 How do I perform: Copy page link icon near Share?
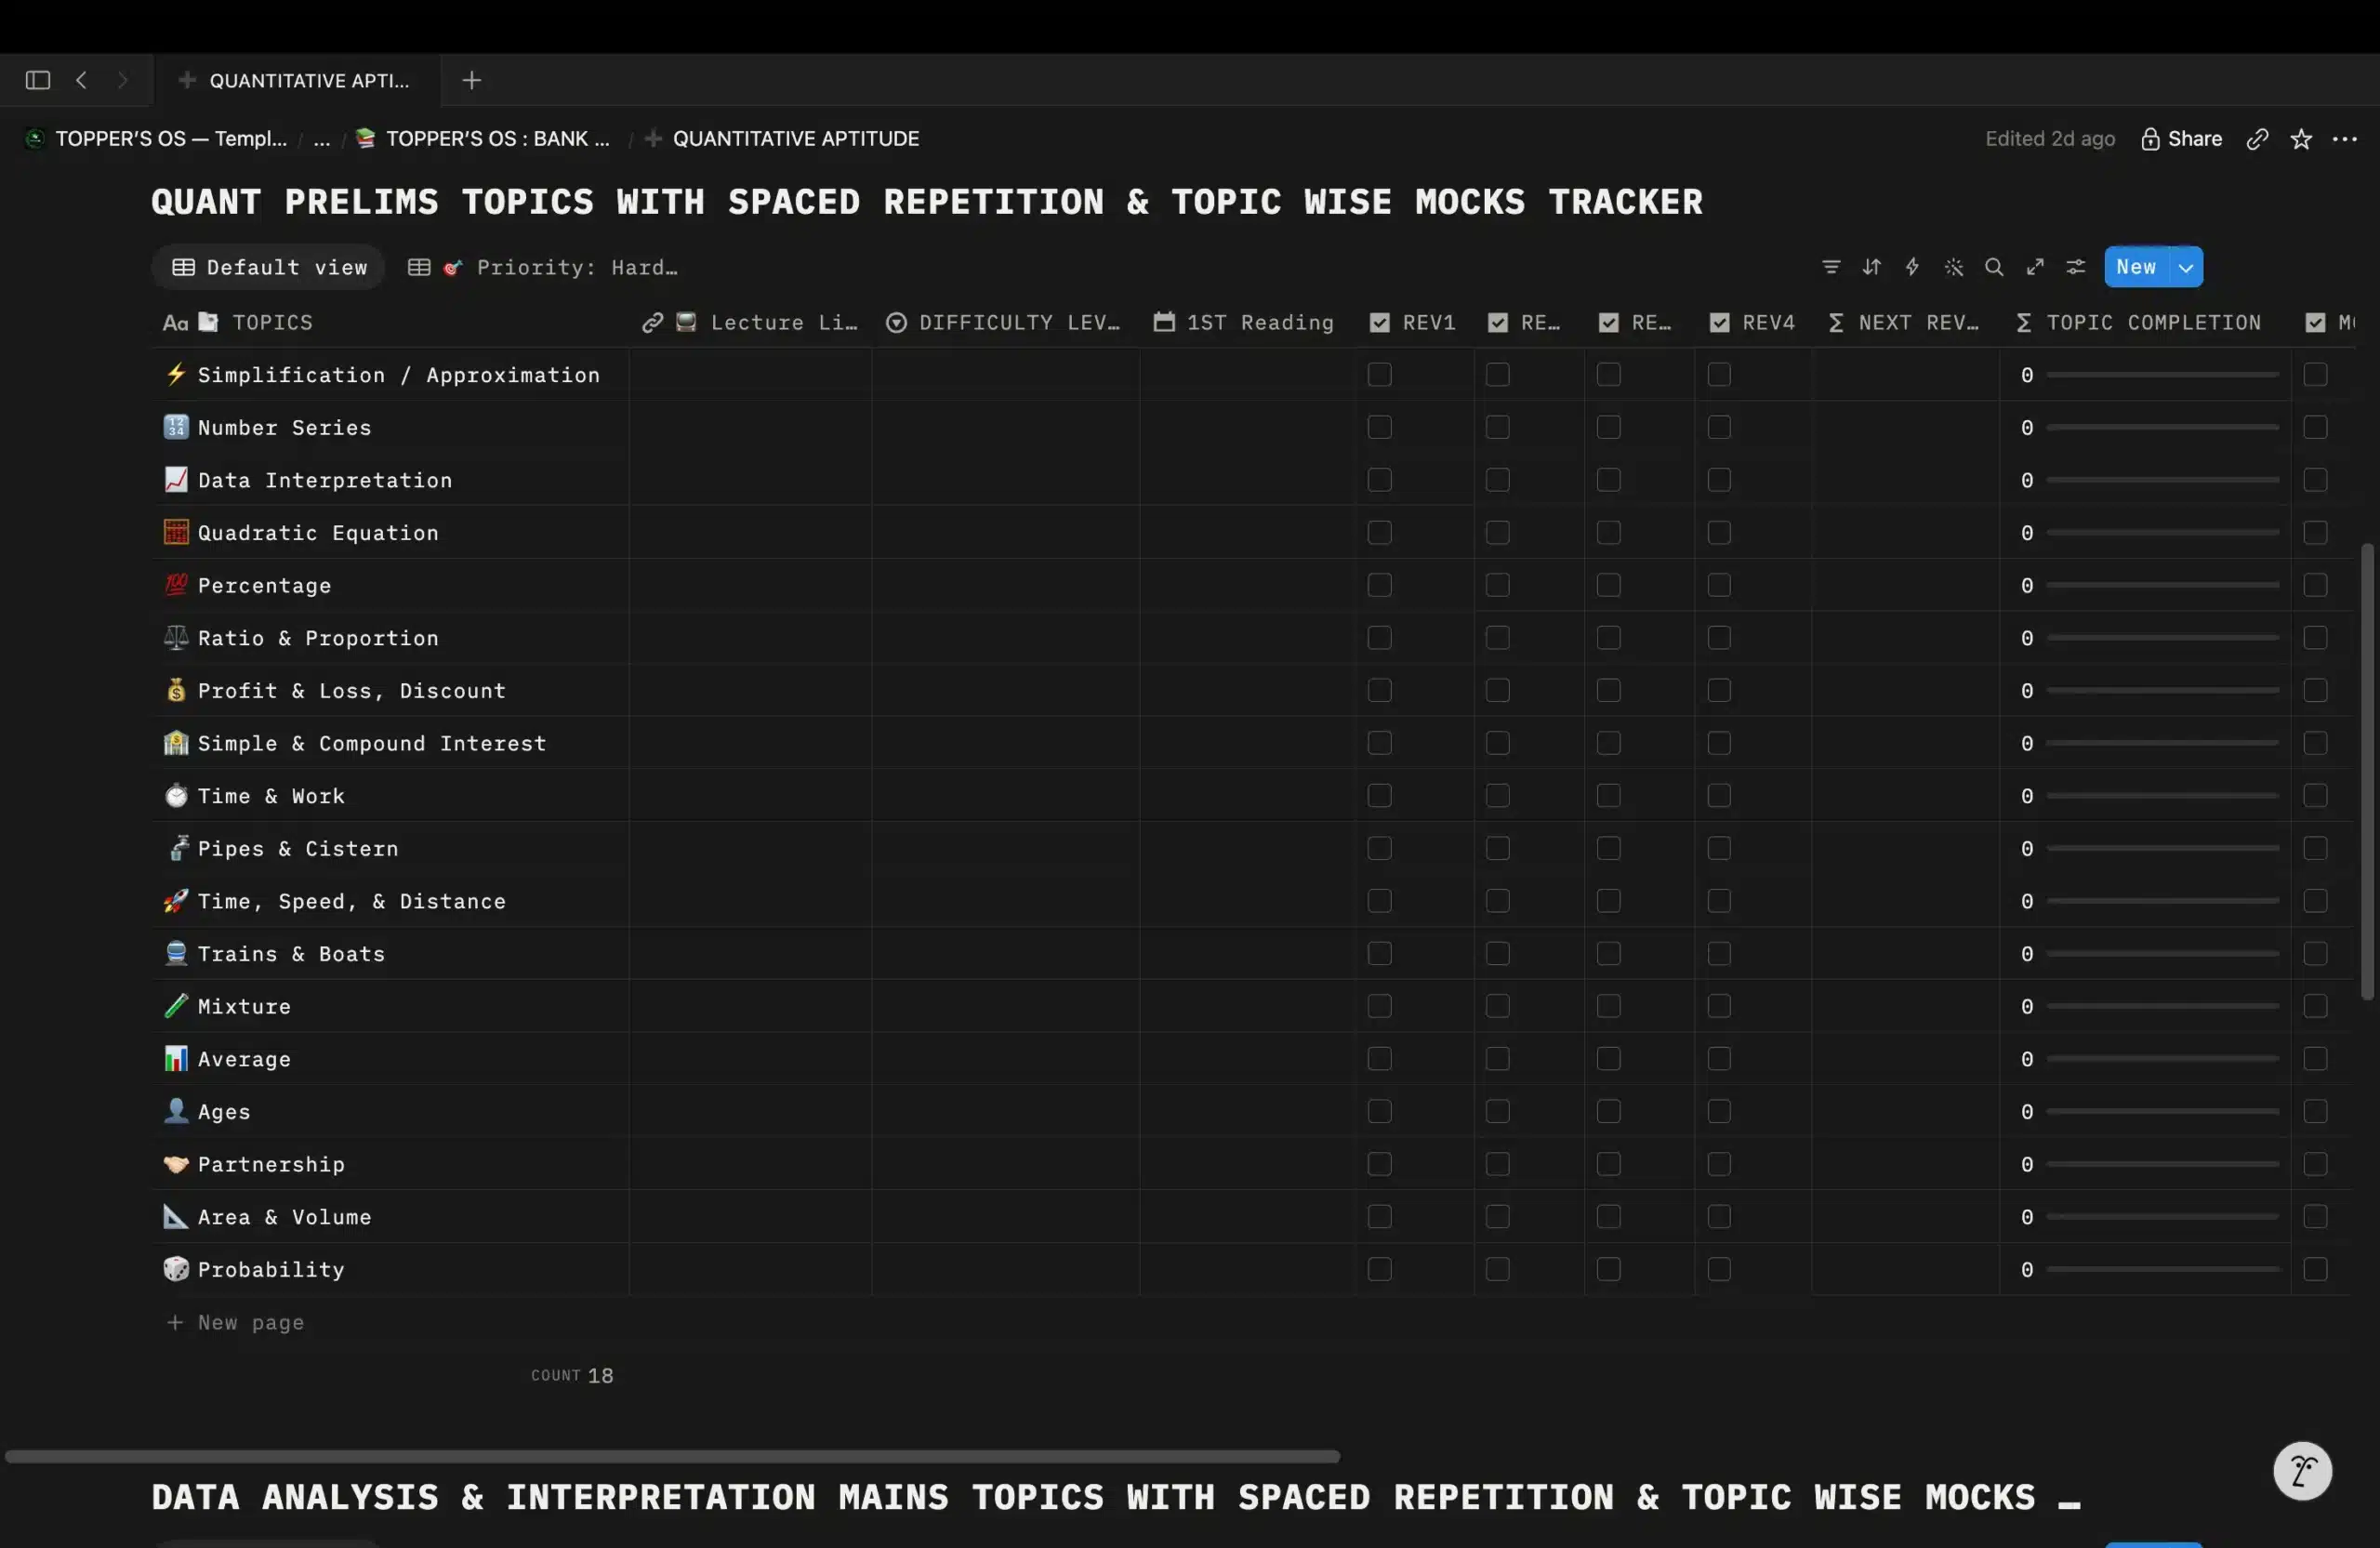(2257, 139)
